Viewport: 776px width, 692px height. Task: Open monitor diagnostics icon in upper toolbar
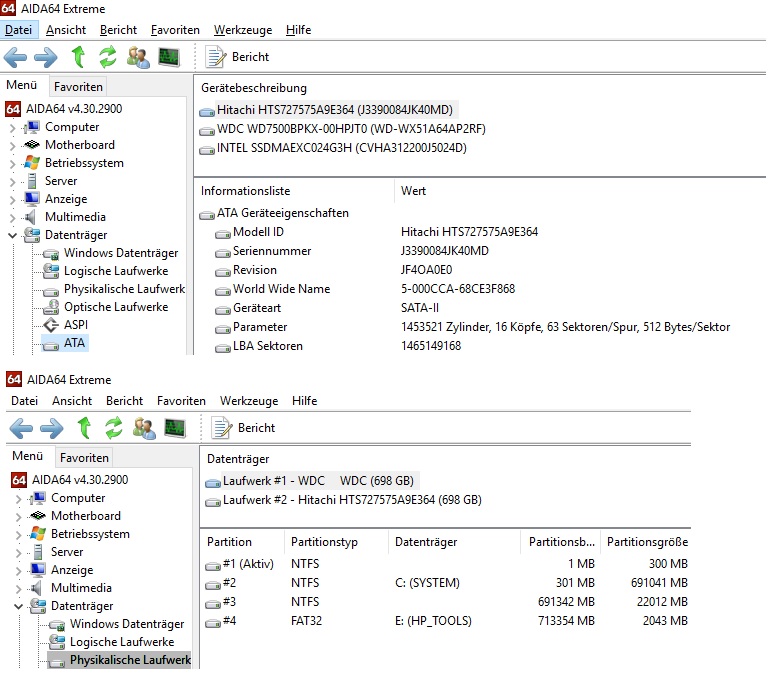pos(169,57)
